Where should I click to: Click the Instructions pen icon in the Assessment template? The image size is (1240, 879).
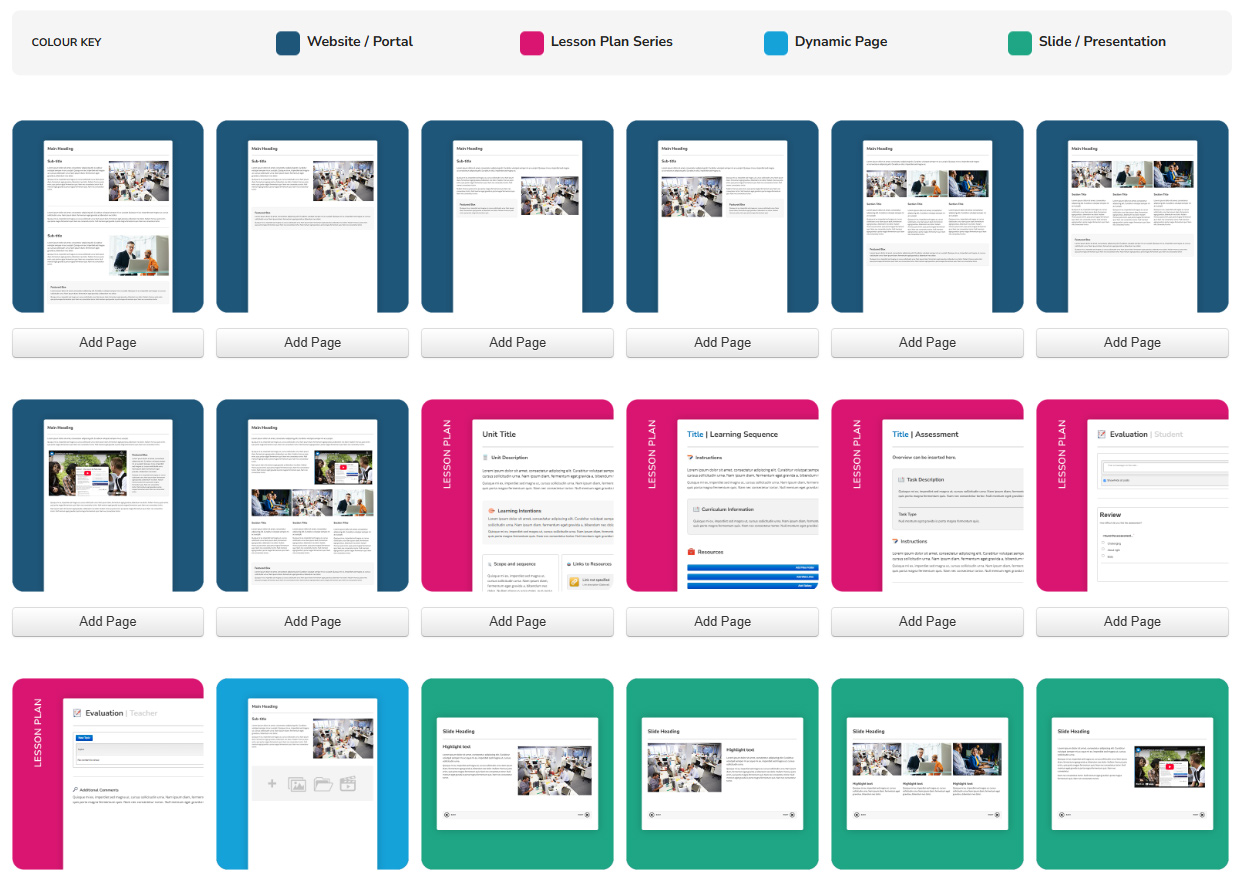[x=895, y=541]
